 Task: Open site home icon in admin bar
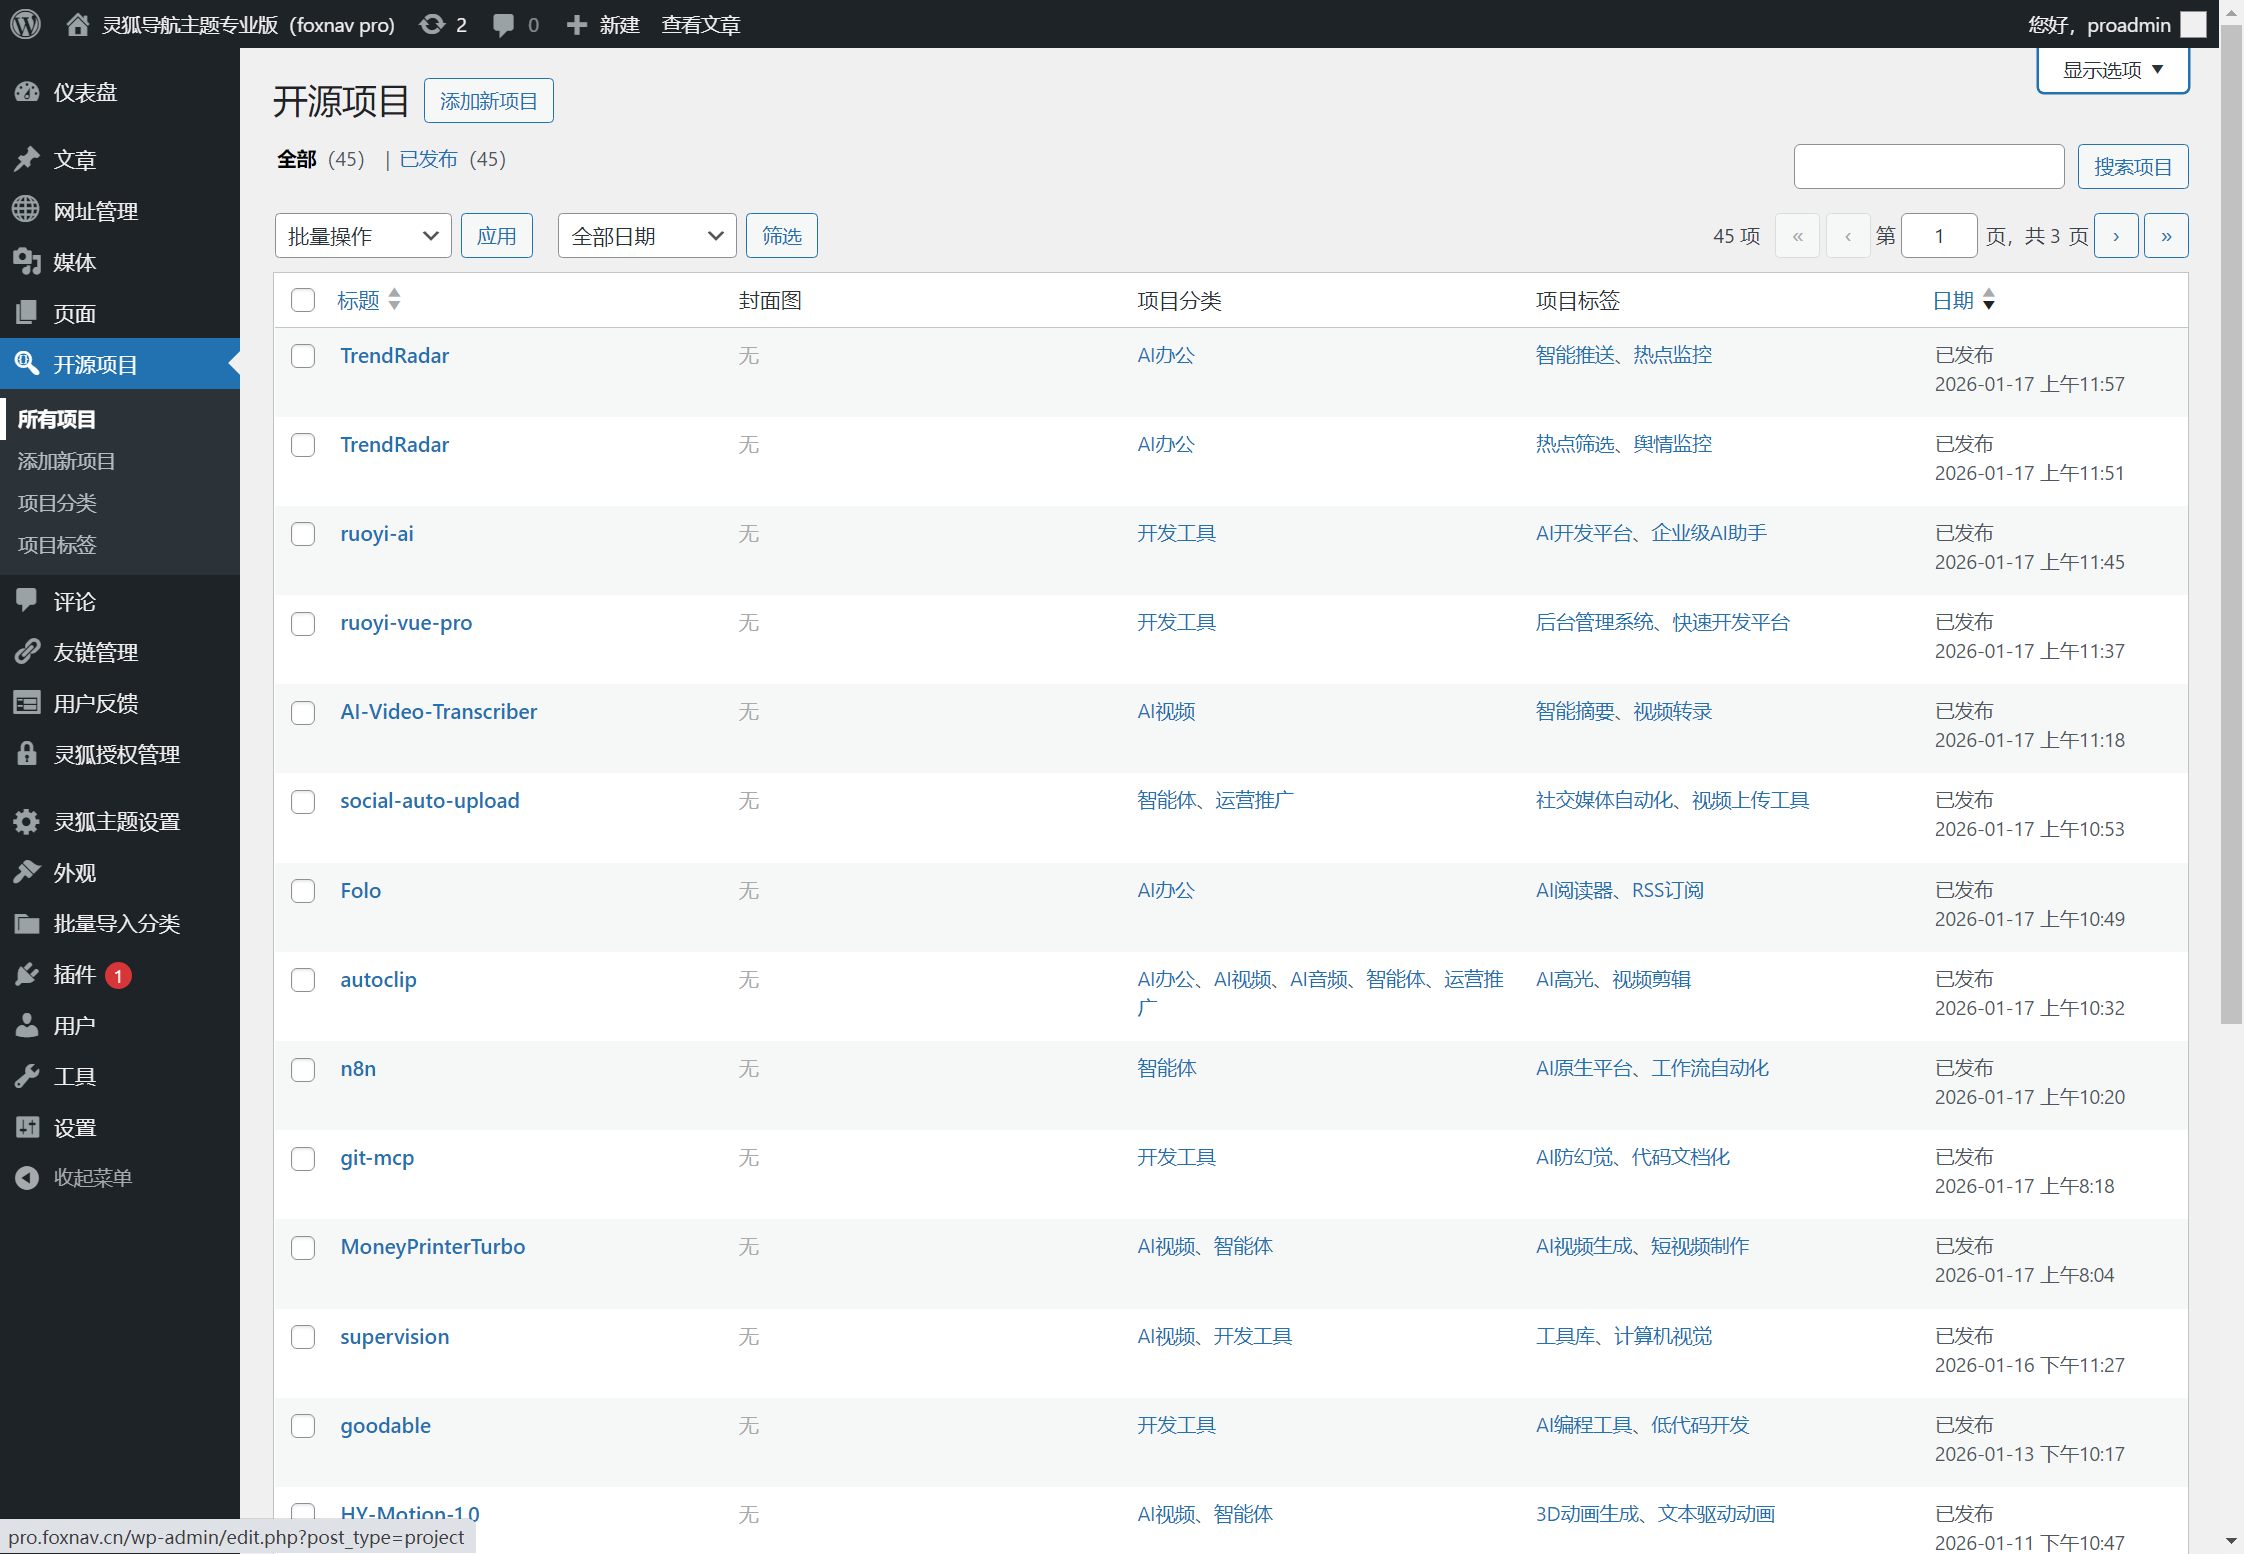point(78,24)
